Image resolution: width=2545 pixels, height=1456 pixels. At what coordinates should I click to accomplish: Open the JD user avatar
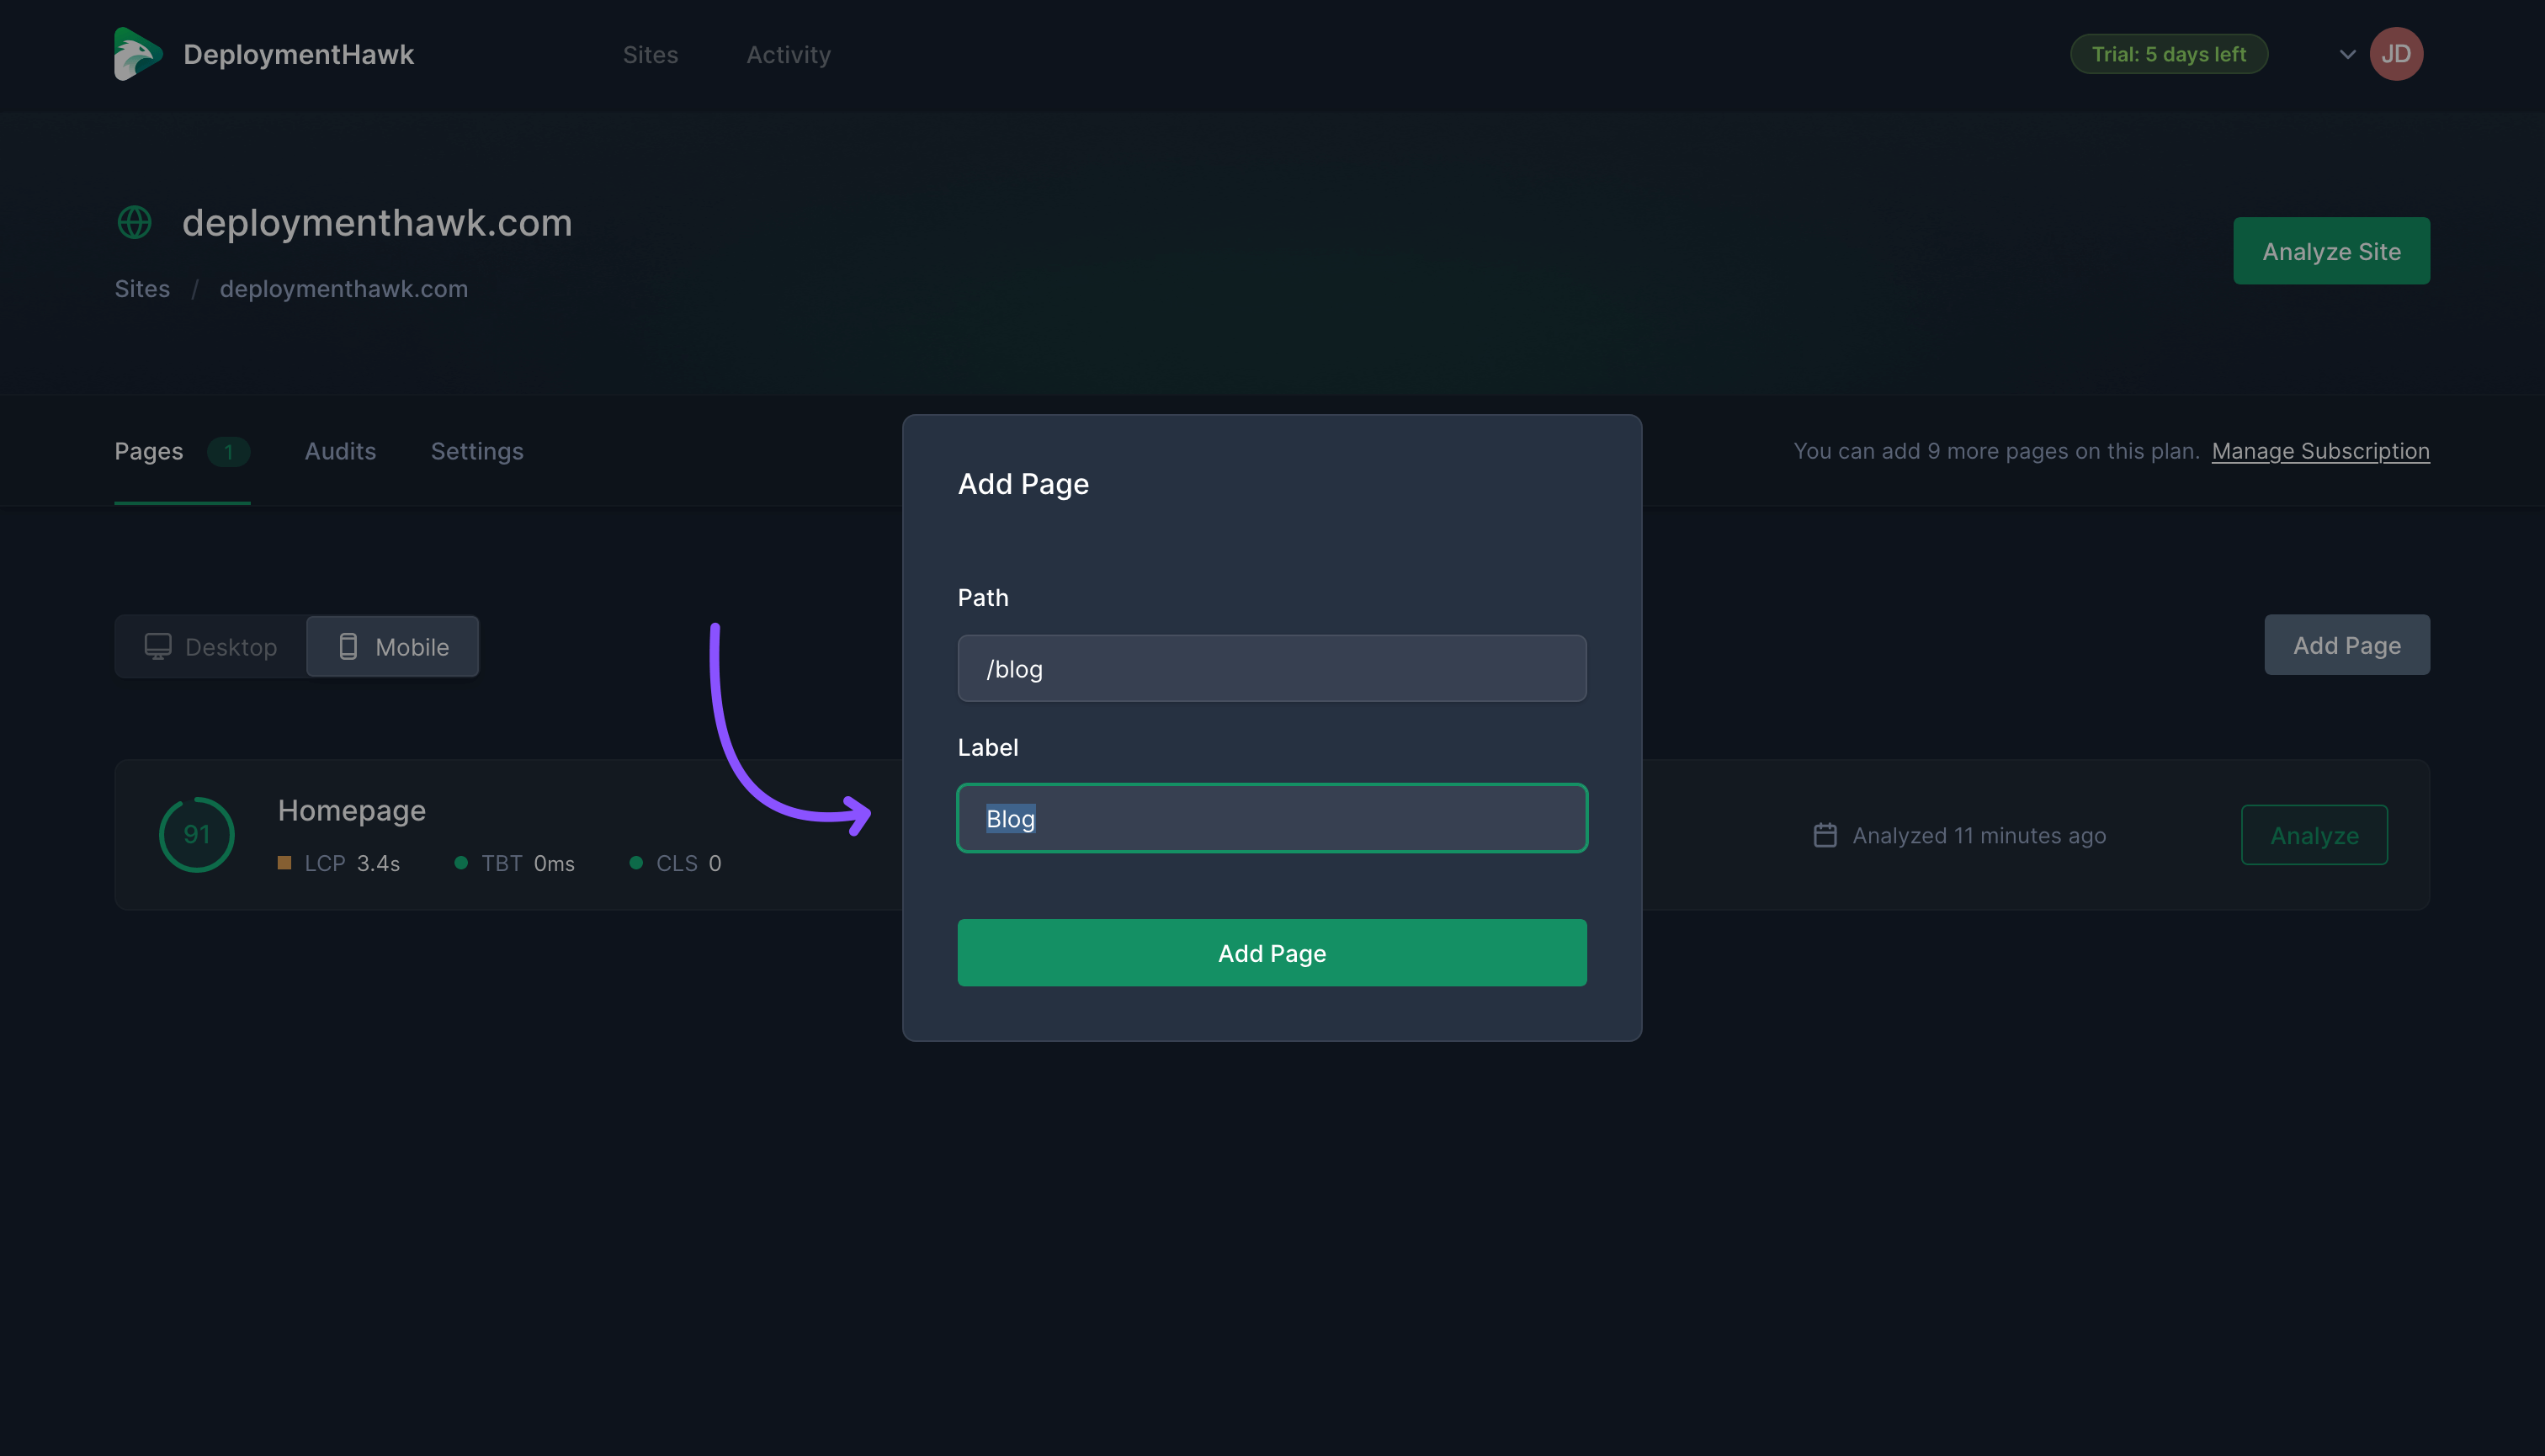[x=2396, y=54]
